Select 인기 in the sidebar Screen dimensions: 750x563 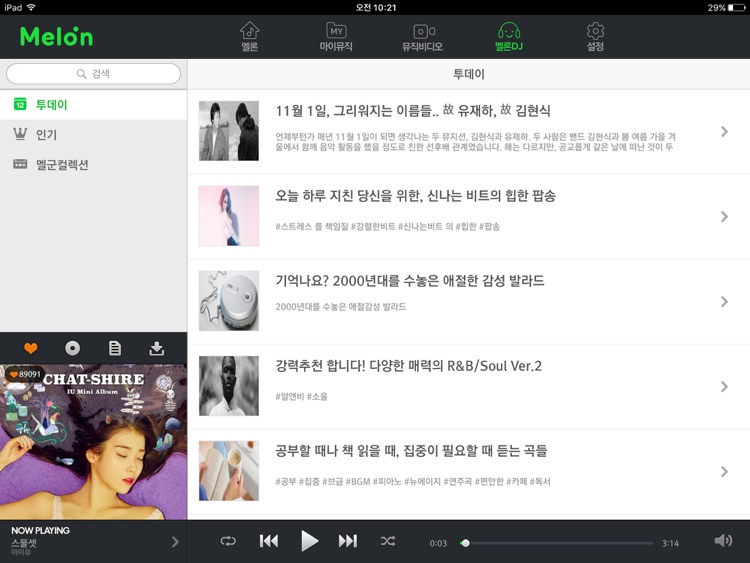(93, 135)
